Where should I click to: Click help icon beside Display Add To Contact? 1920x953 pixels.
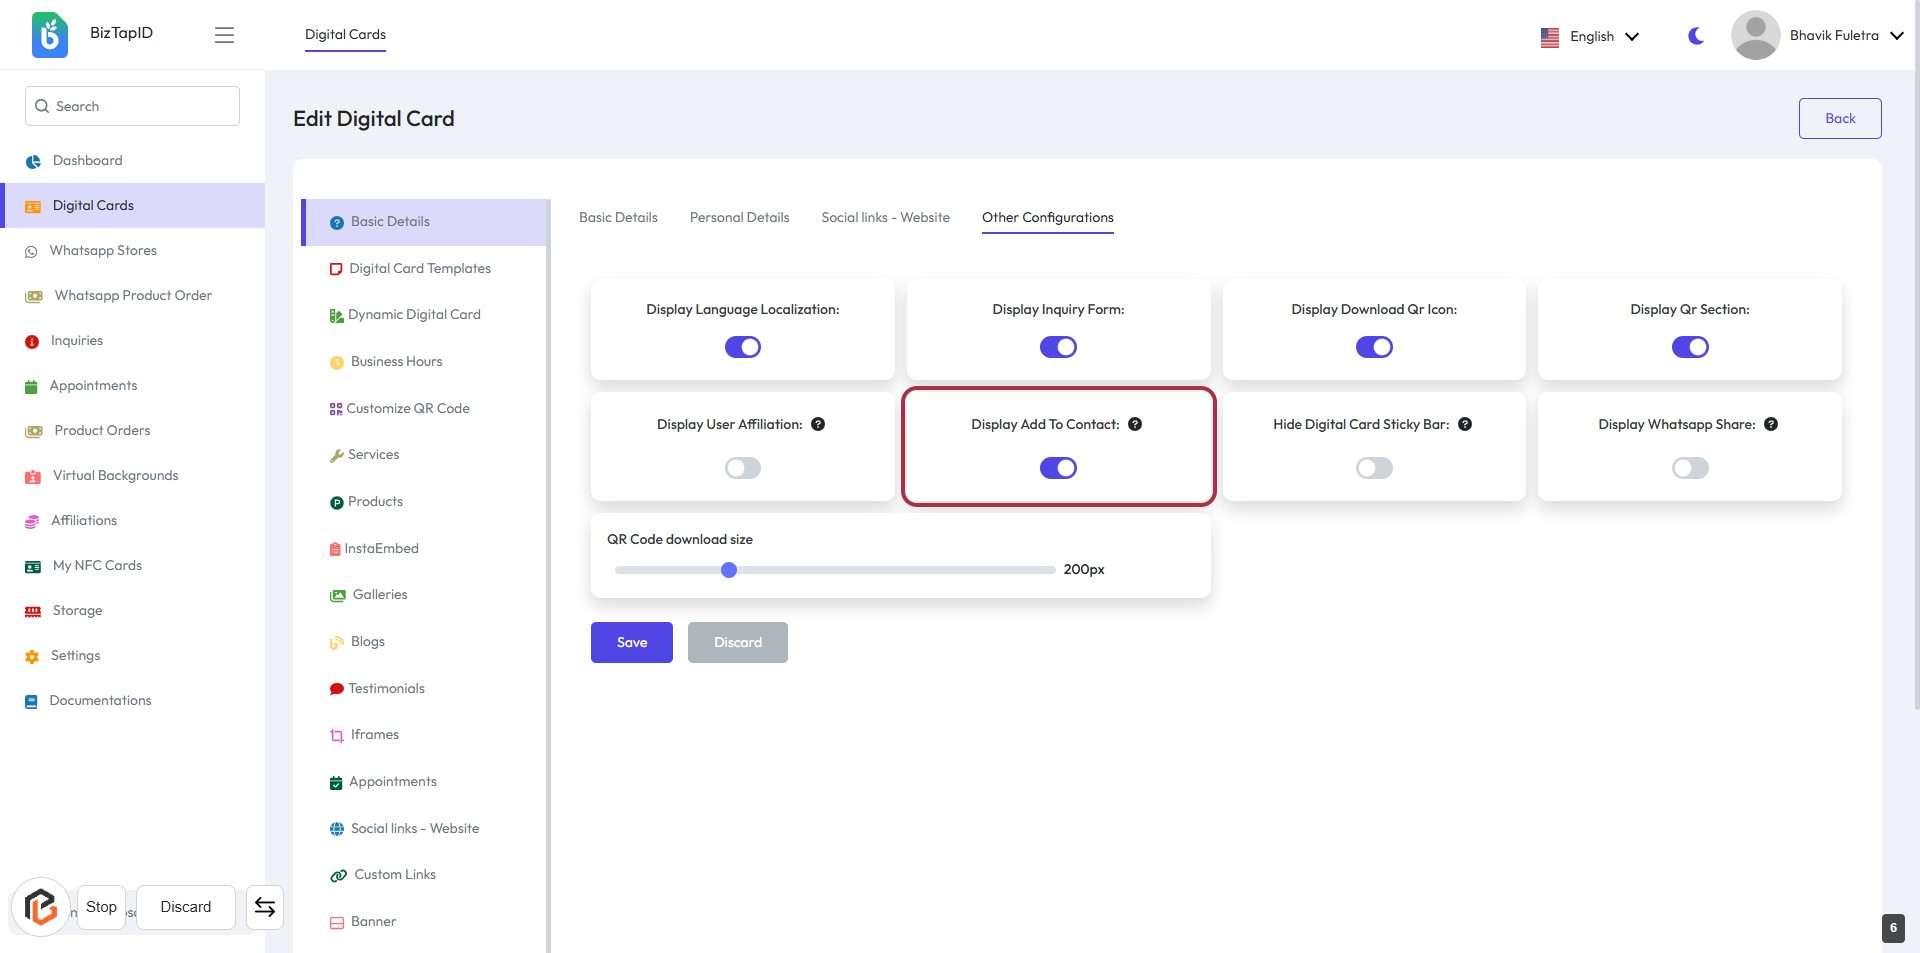[1135, 424]
